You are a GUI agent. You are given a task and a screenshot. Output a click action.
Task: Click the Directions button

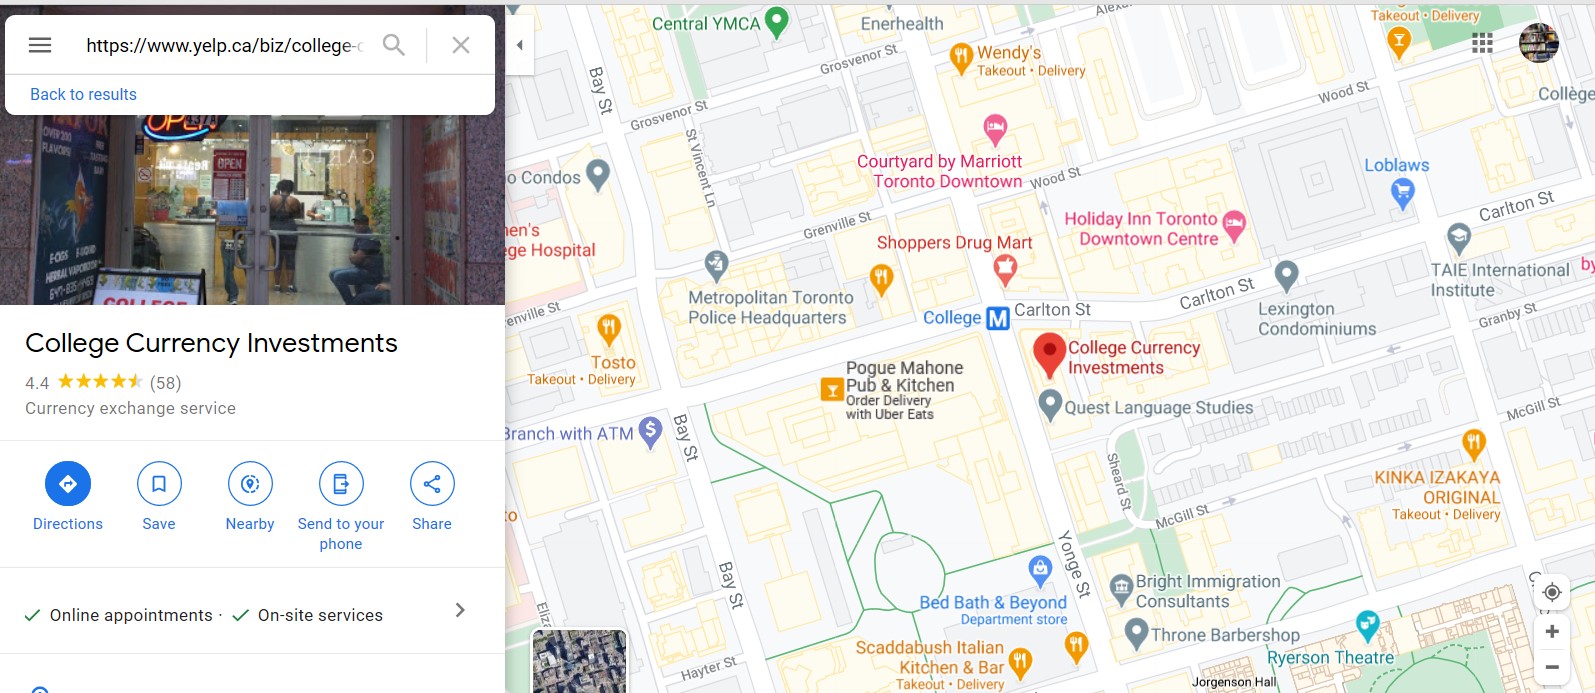click(x=68, y=497)
